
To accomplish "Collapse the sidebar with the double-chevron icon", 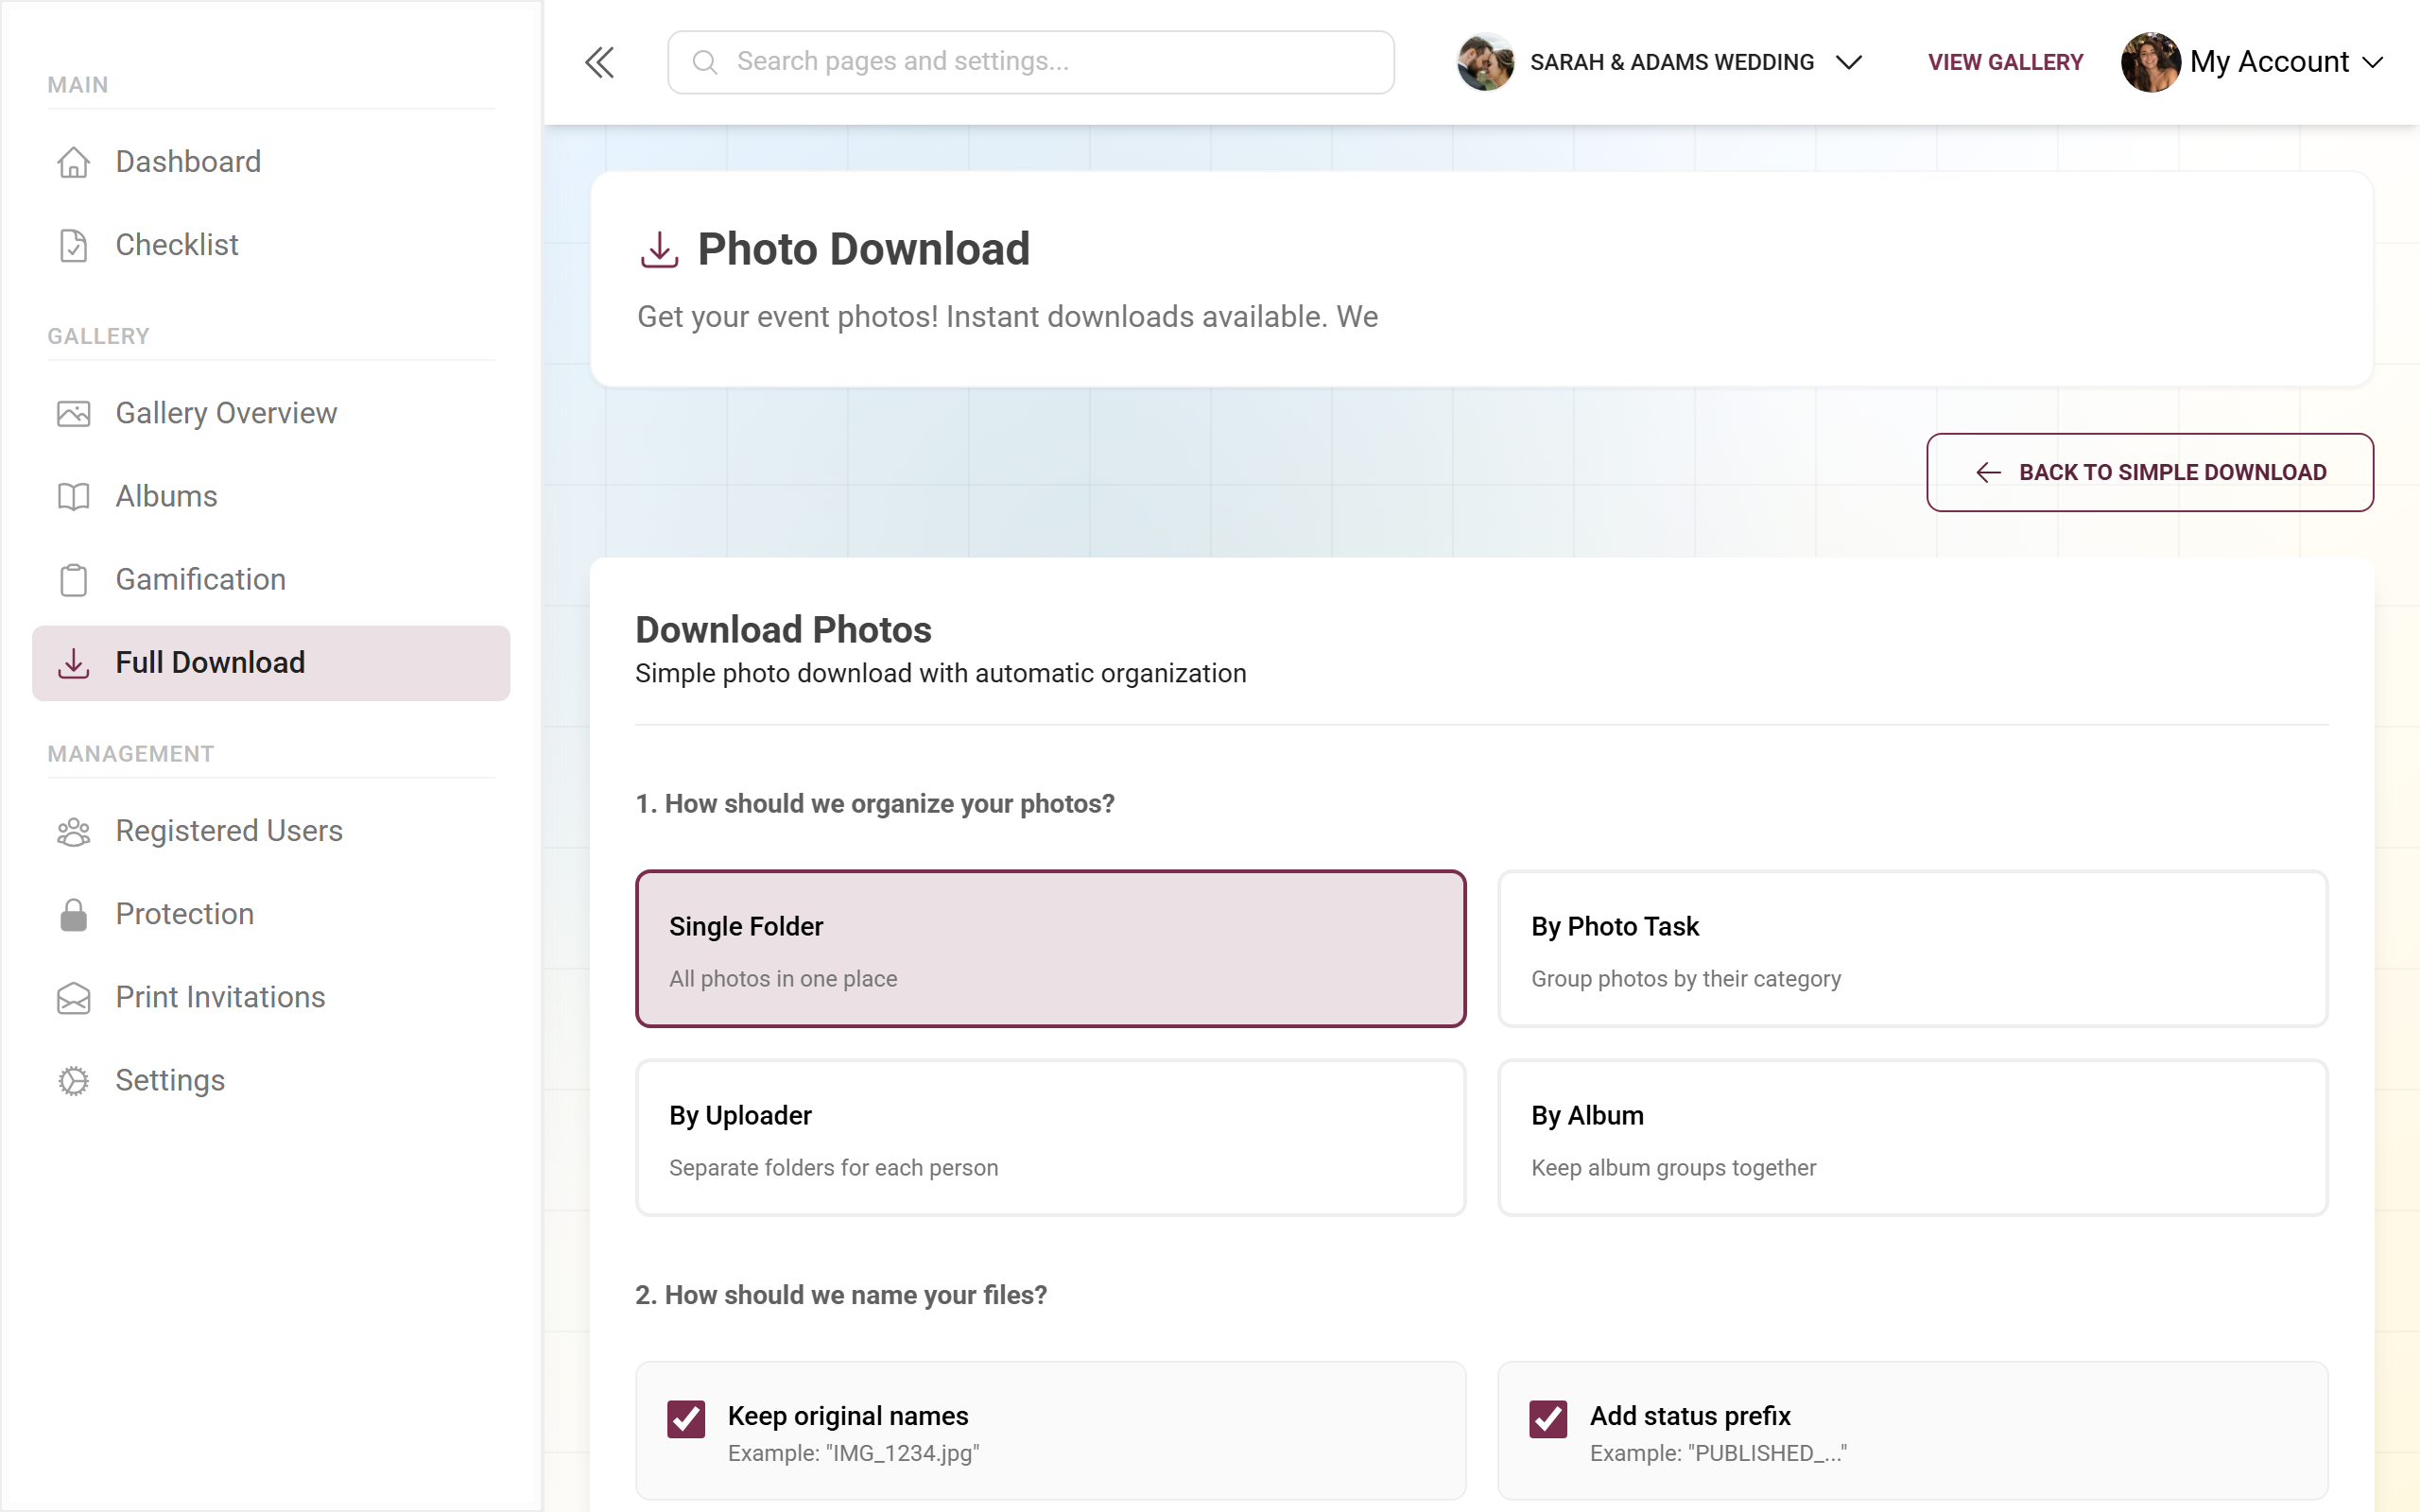I will (x=599, y=62).
